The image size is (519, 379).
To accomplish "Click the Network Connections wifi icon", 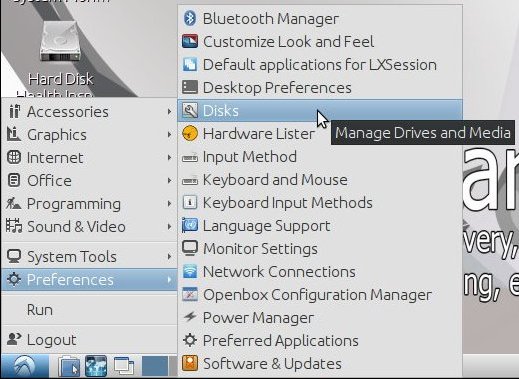I will [190, 272].
